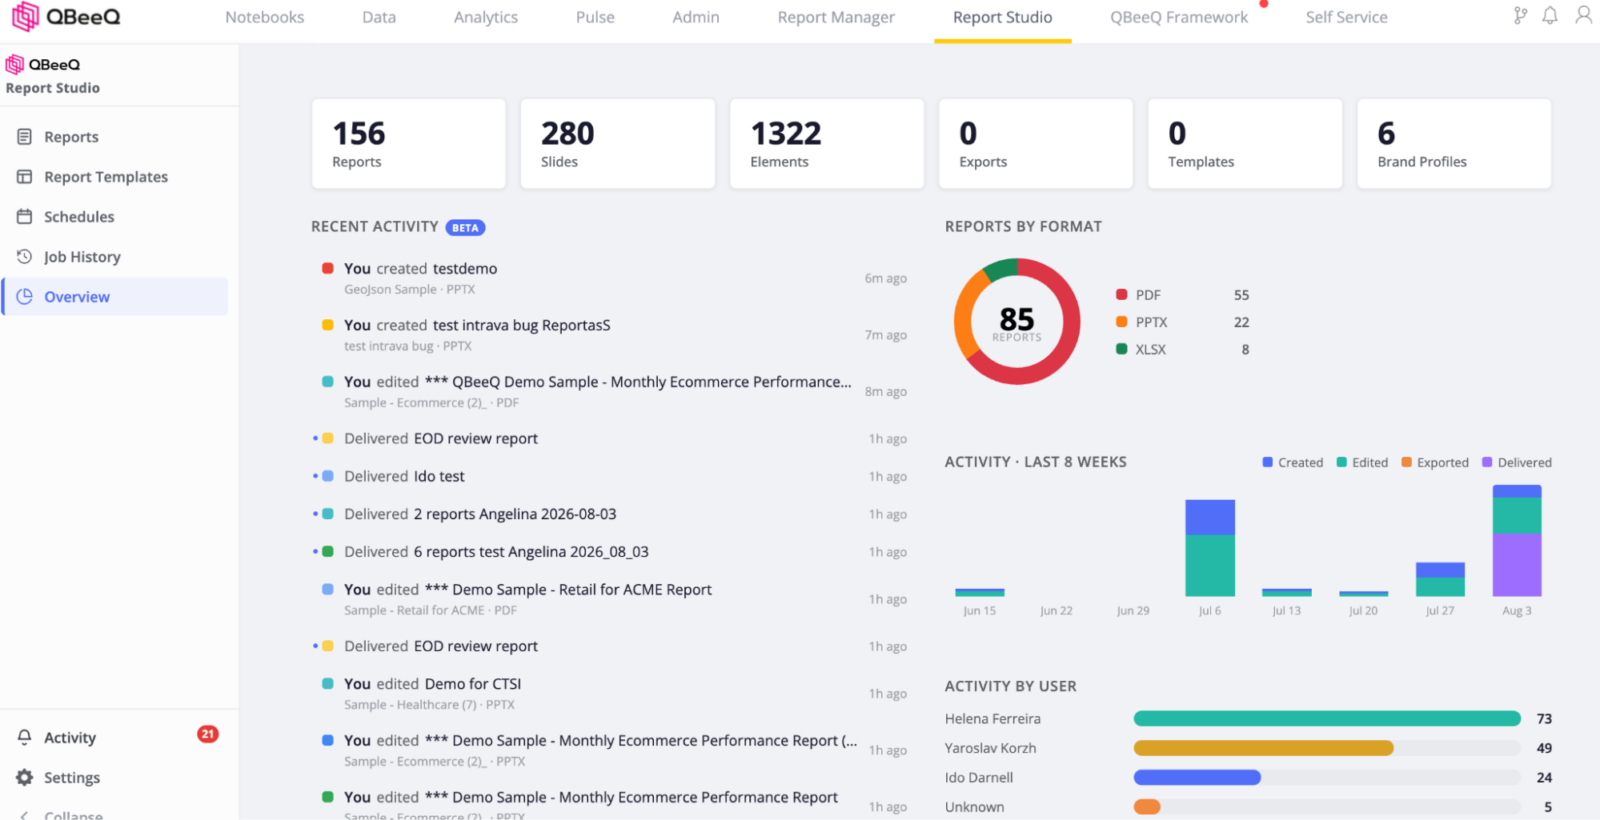
Task: Open the 'You created testdemo' activity entry
Action: 612,278
